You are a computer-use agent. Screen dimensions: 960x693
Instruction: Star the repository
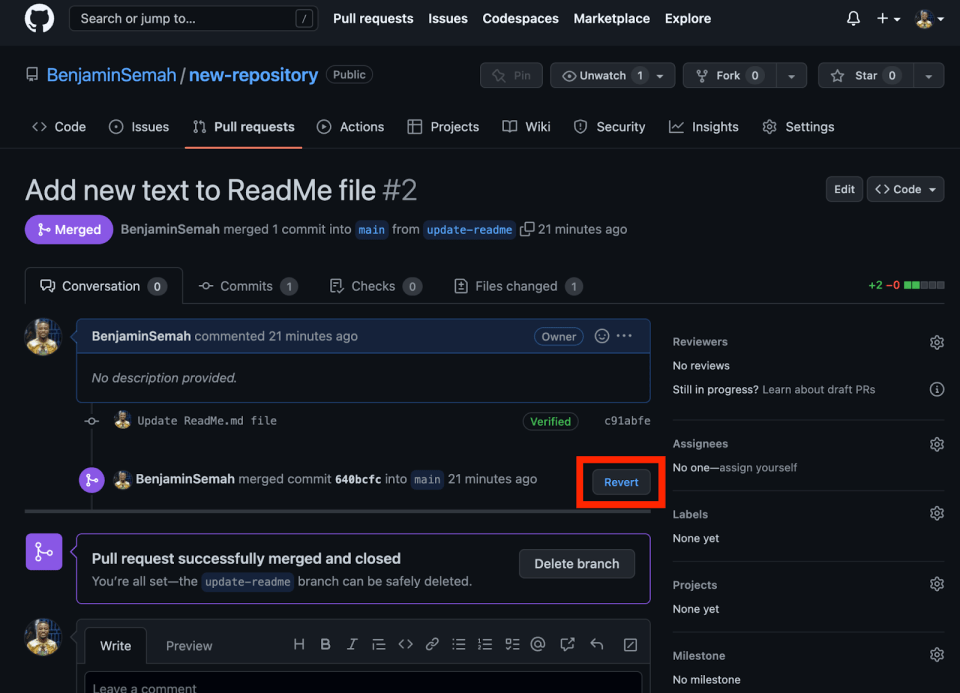865,75
